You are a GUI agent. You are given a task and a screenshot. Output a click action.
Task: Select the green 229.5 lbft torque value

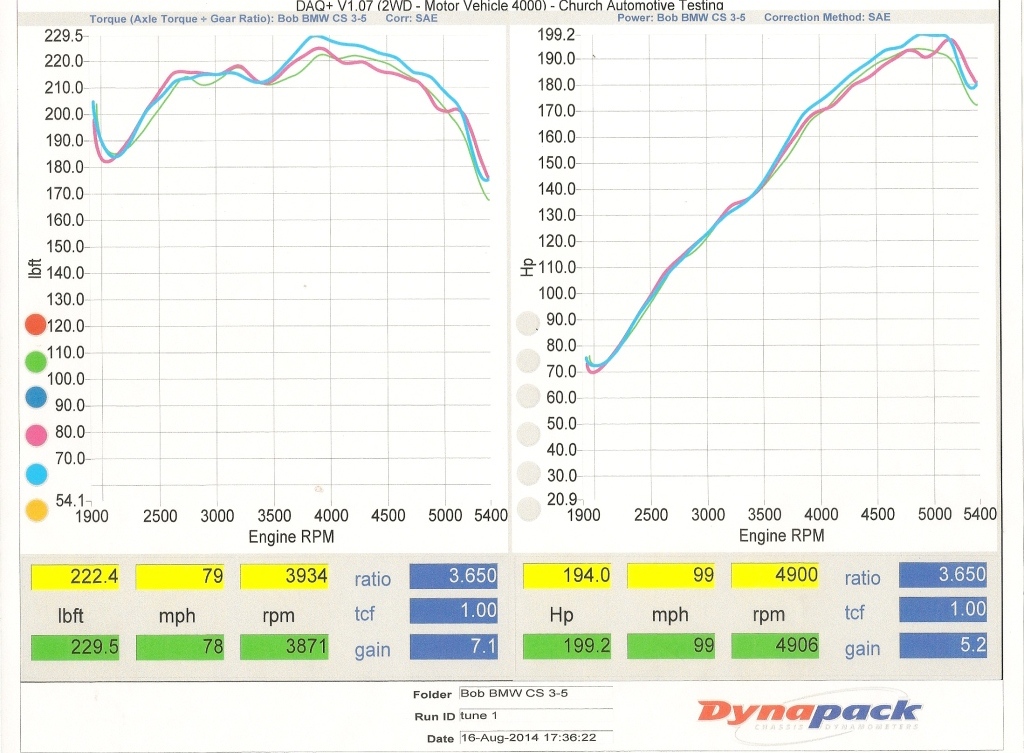click(75, 647)
